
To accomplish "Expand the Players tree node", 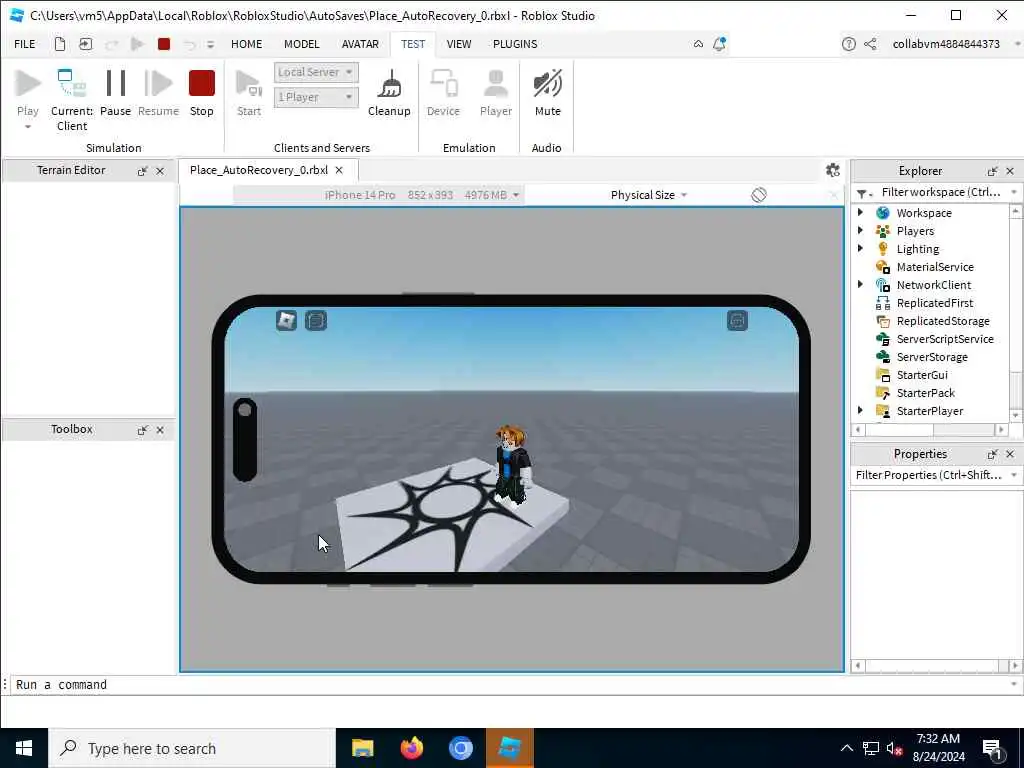I will [x=860, y=231].
